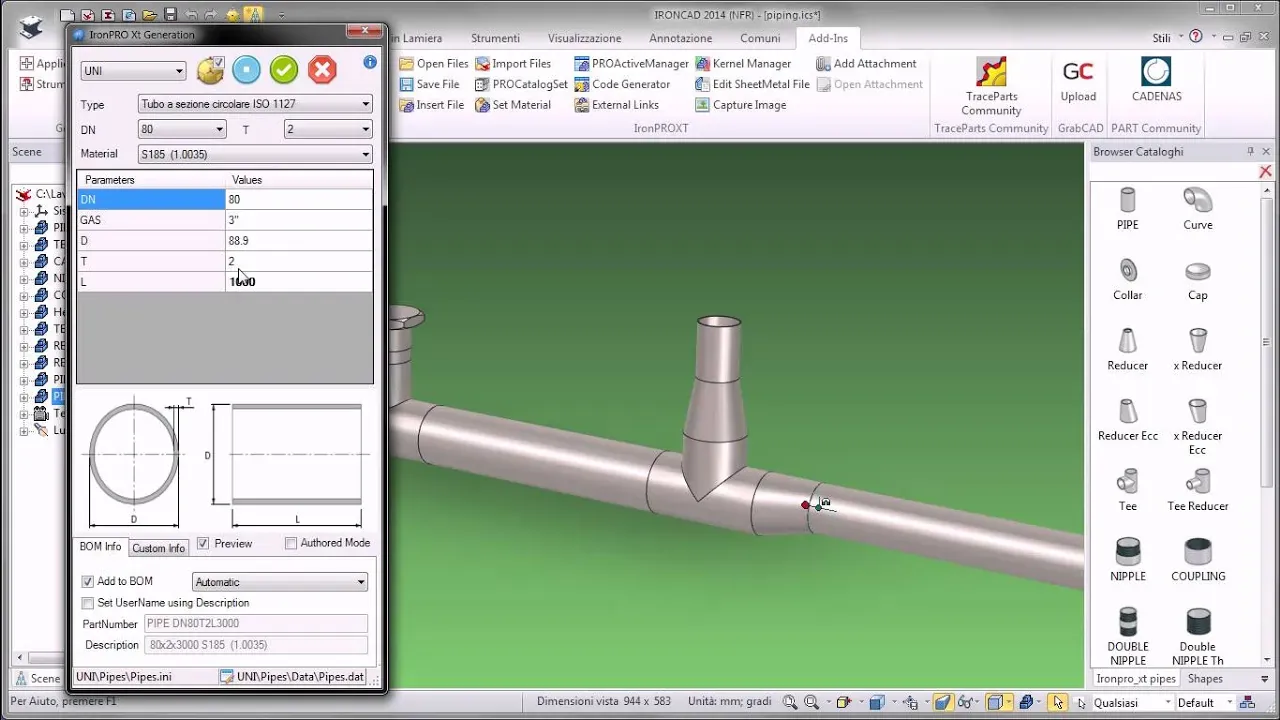Image resolution: width=1280 pixels, height=720 pixels.
Task: Open TraceParts Community add-in
Action: [991, 86]
